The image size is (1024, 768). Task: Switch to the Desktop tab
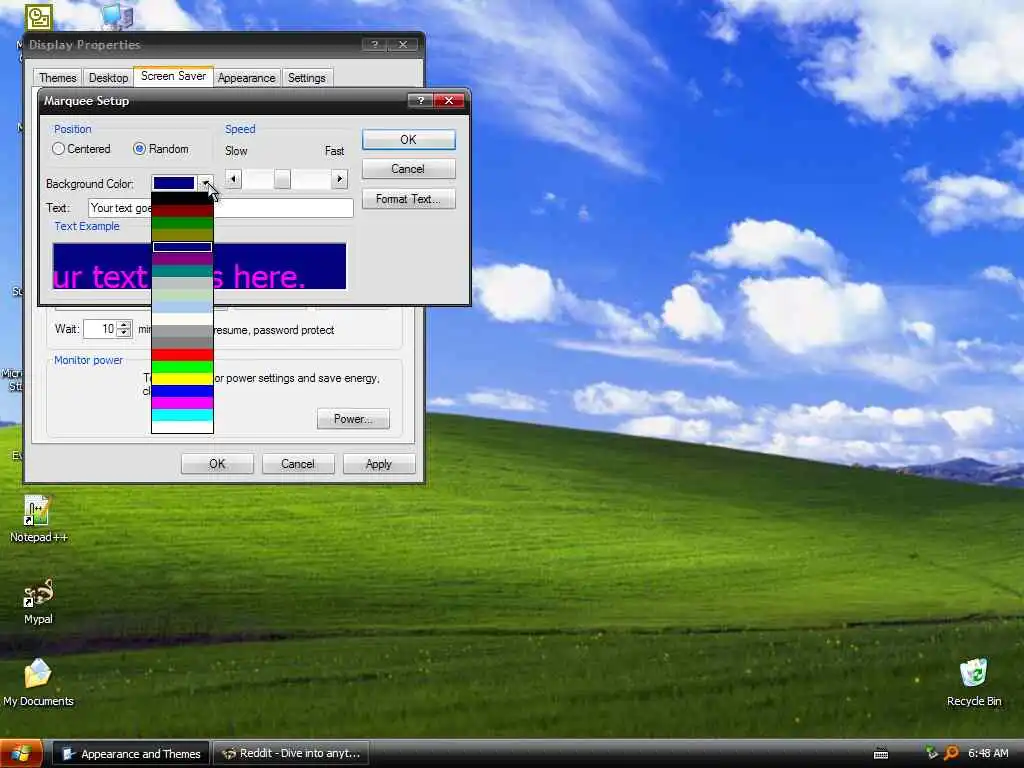[x=108, y=78]
